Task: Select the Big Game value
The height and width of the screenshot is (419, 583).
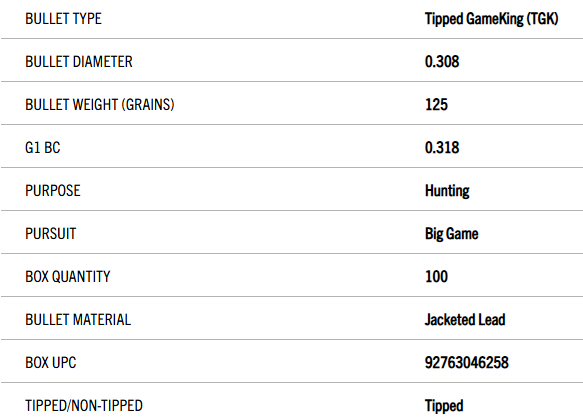Action: click(451, 234)
